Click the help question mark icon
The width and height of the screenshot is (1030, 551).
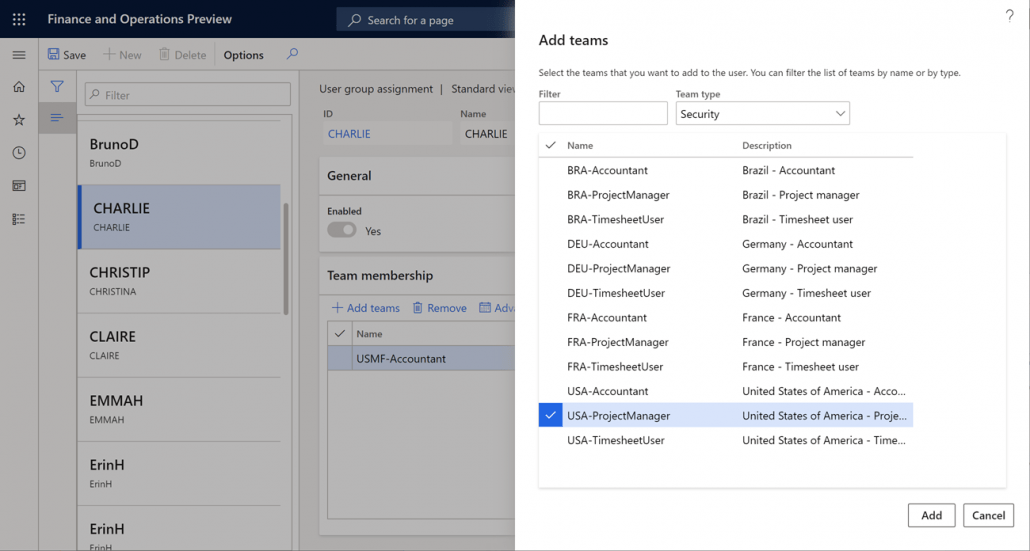1010,16
